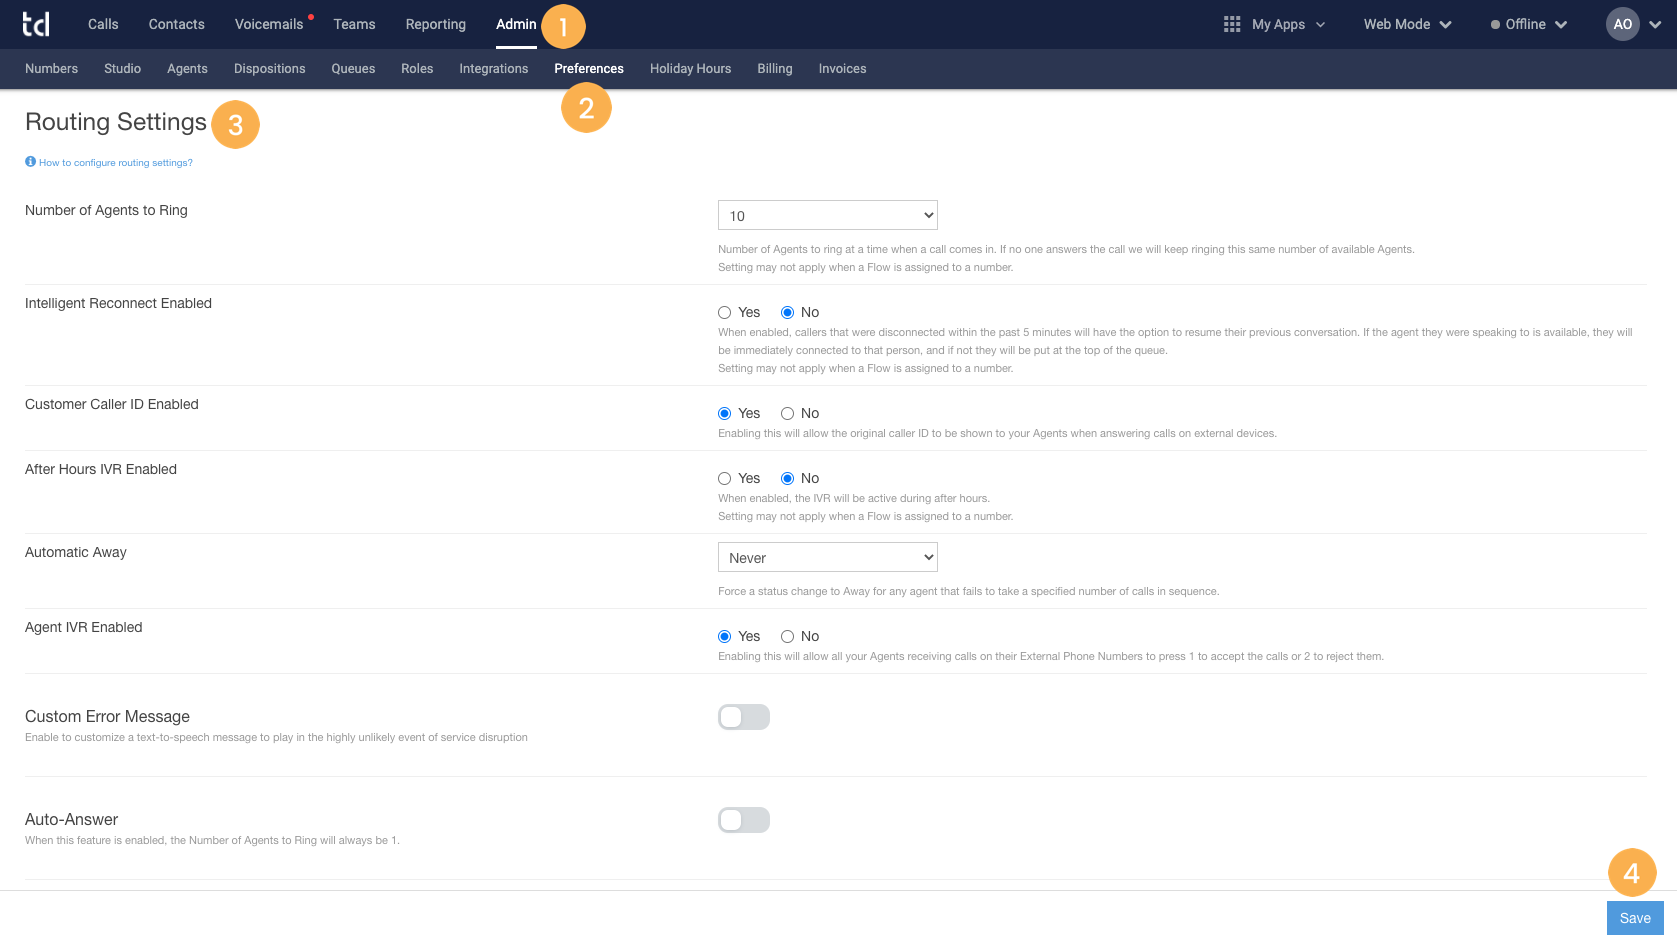Open the Automatic Away dropdown
The height and width of the screenshot is (942, 1677).
(x=828, y=557)
